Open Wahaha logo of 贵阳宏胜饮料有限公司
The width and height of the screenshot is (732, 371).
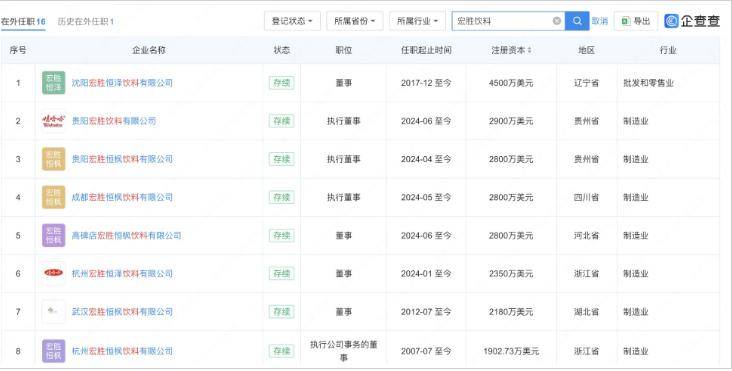54,121
